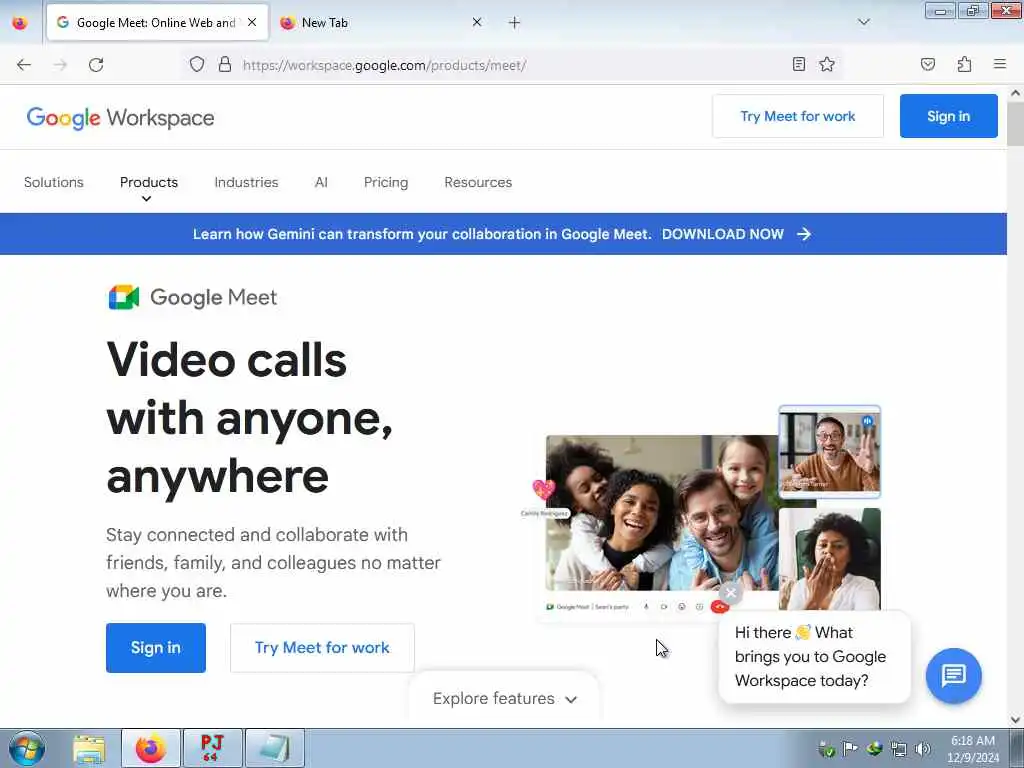The width and height of the screenshot is (1024, 768).
Task: Reload the current page
Action: 96,65
